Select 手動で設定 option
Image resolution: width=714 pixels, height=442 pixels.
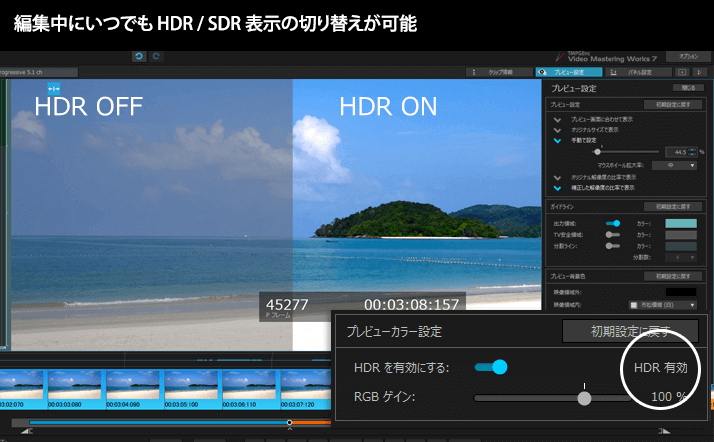[x=575, y=140]
